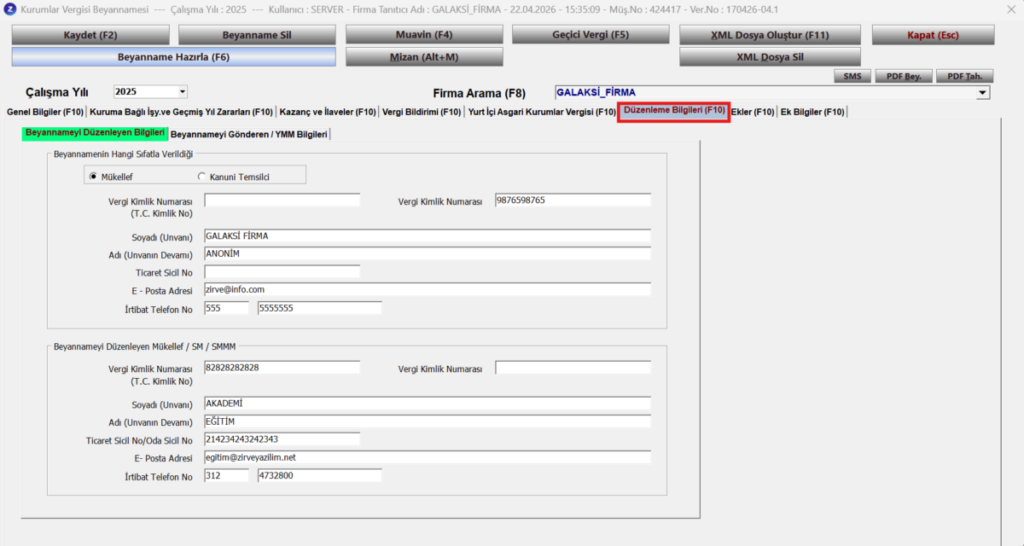Click E-Posta field with zirve@info.com
Screen dimensions: 1024x546
click(427, 289)
